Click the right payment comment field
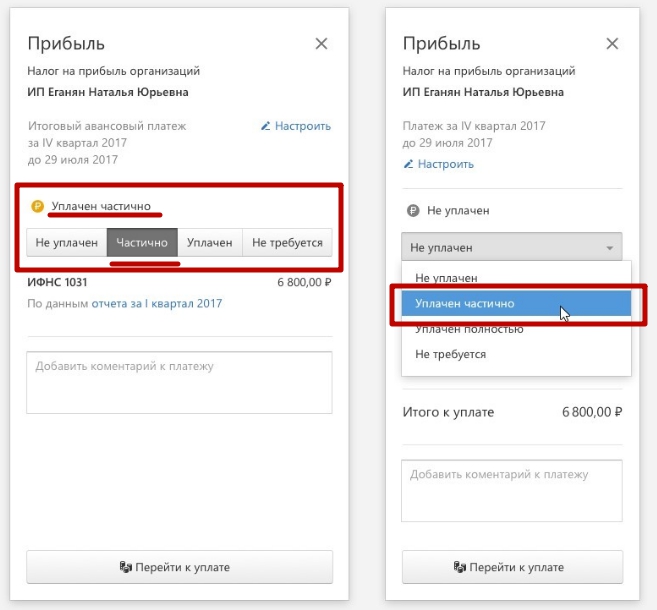This screenshot has width=657, height=610. [512, 490]
